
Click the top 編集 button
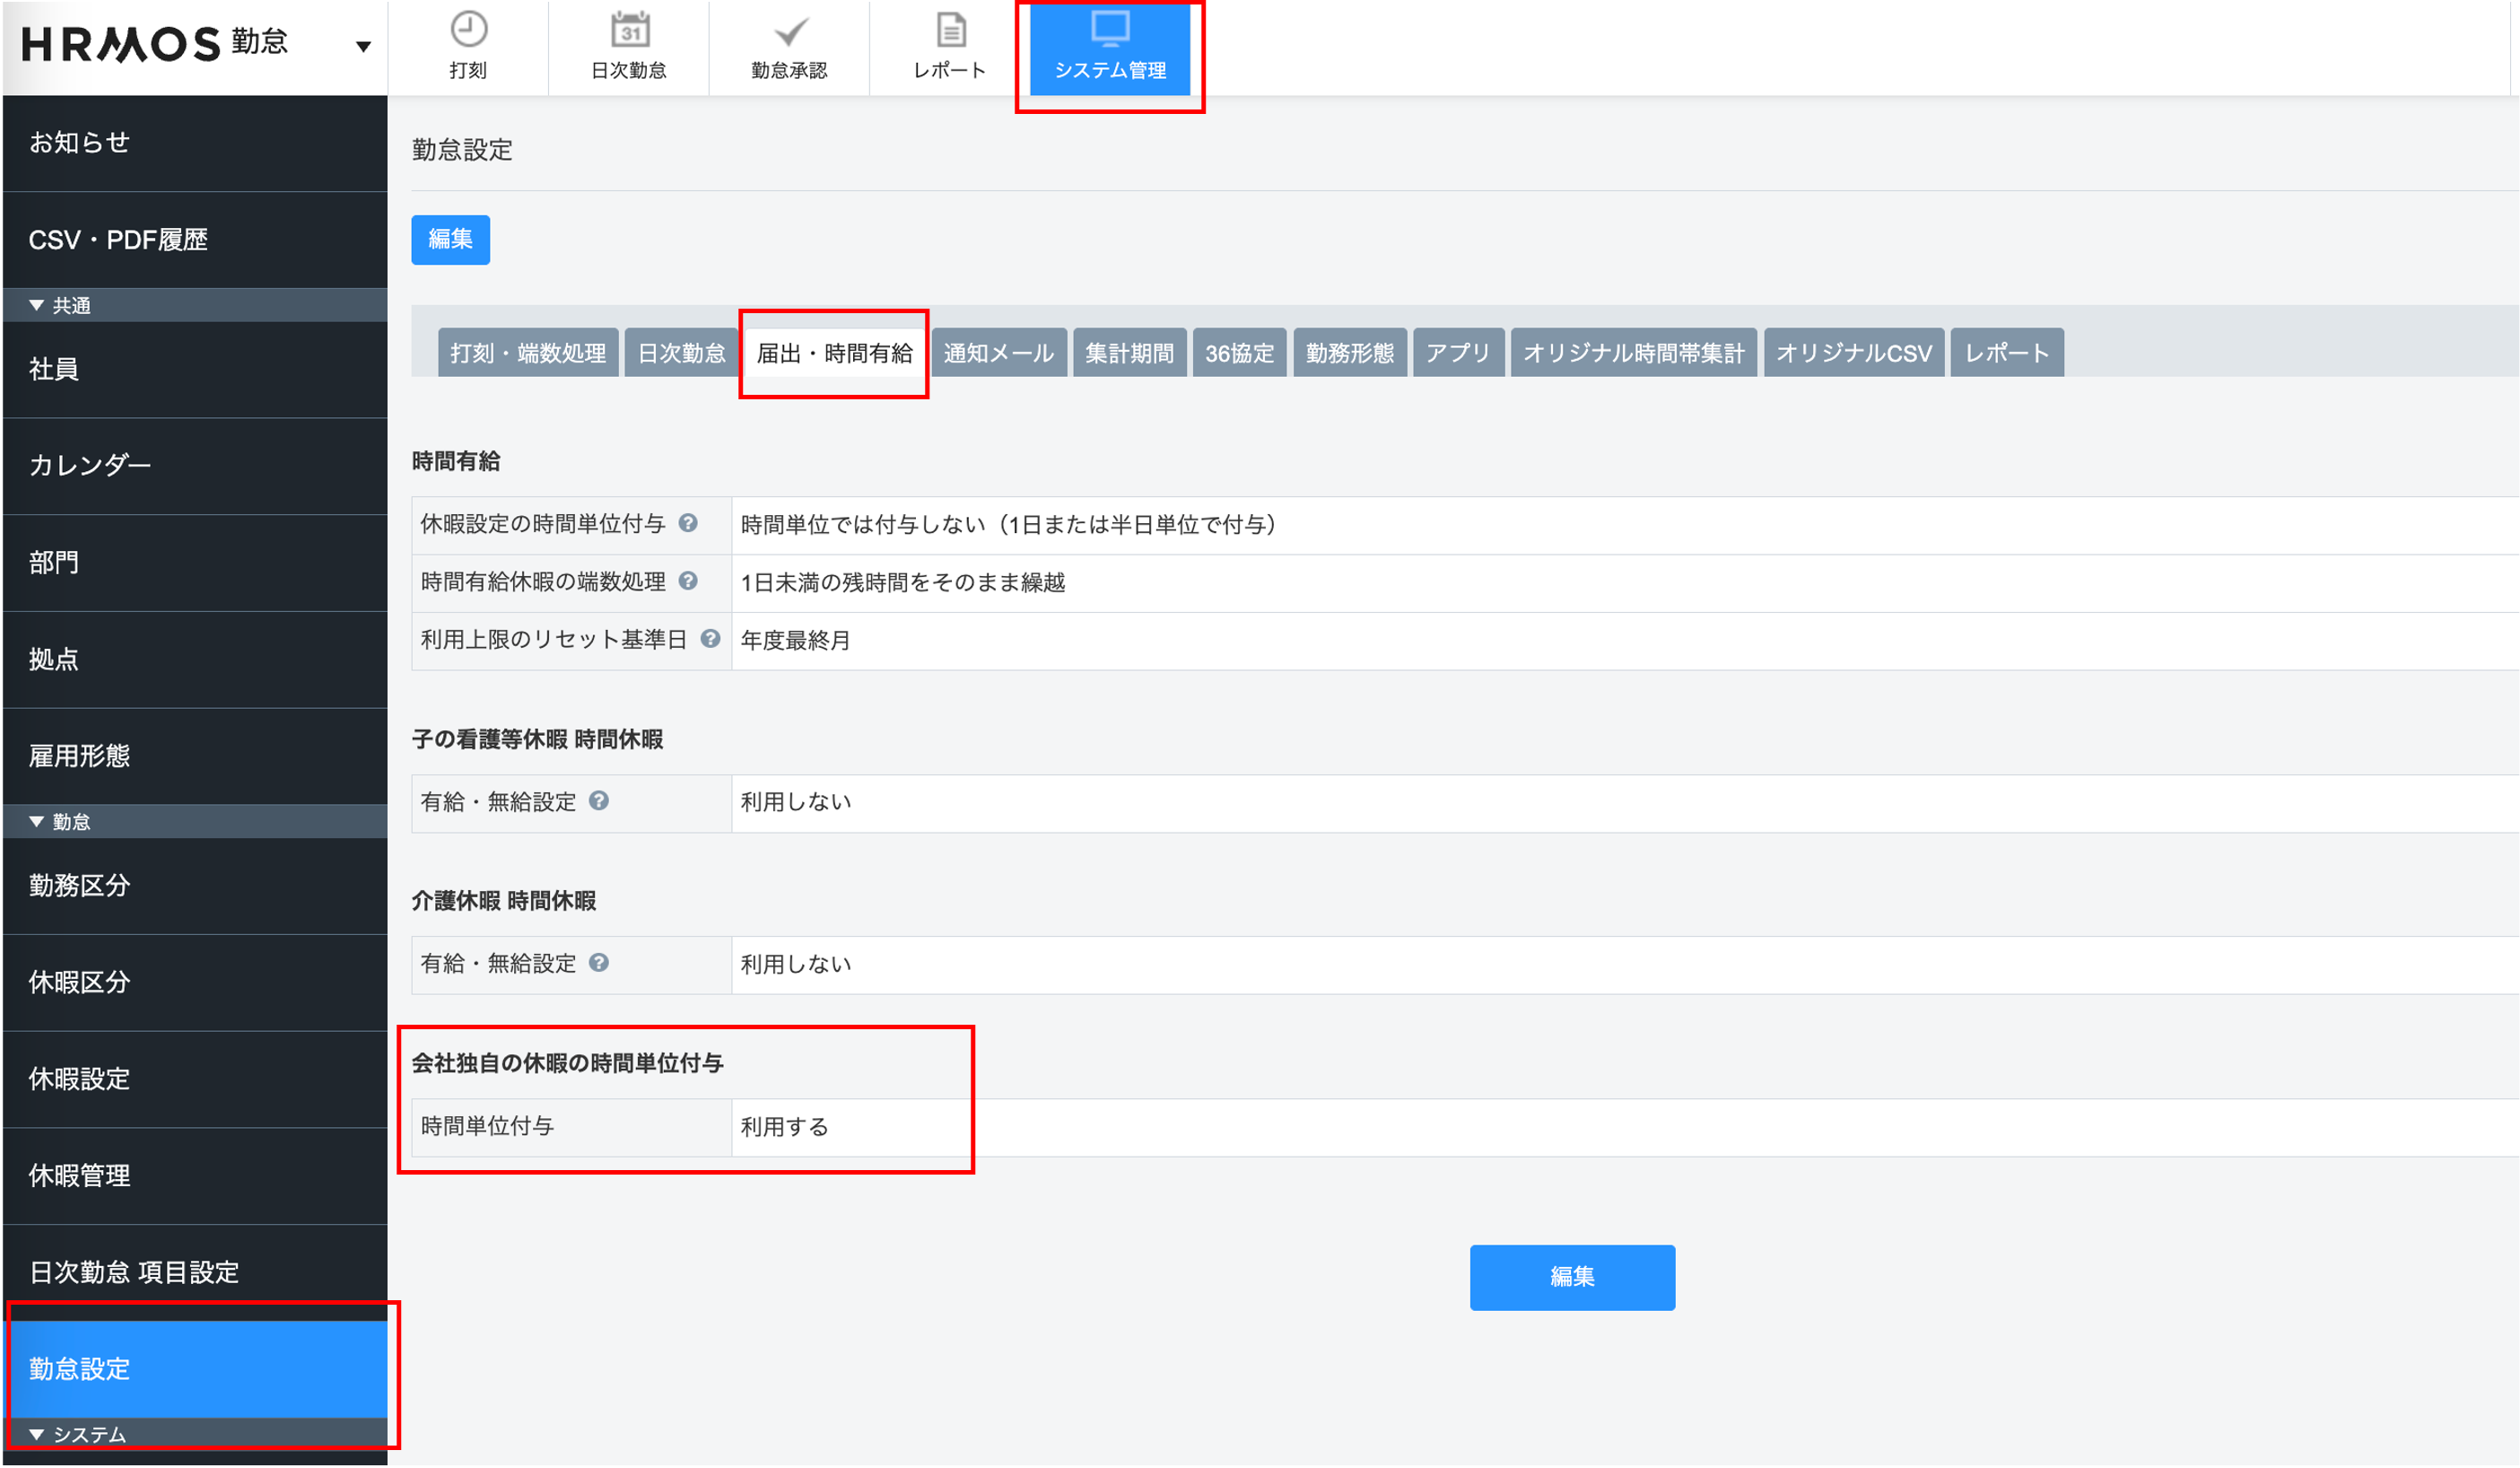(x=450, y=239)
